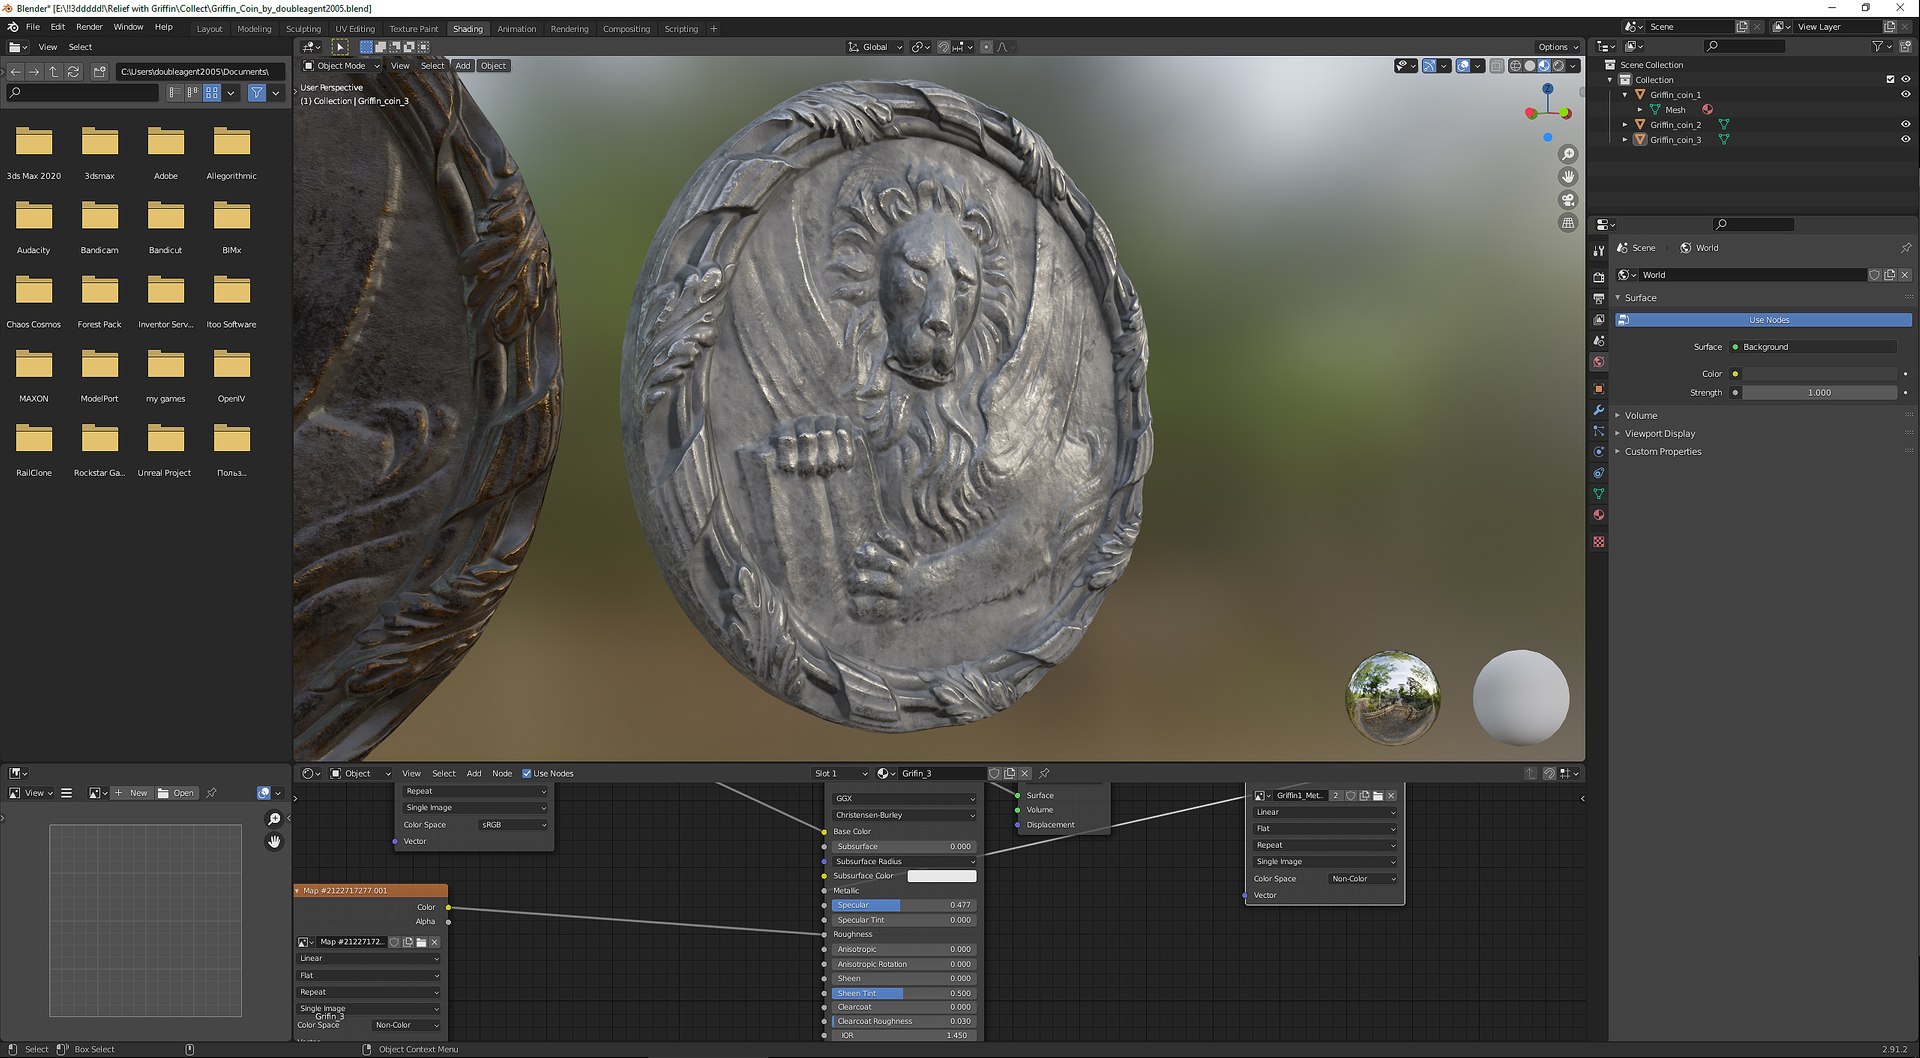1920x1058 pixels.
Task: Open the Color Space sRGB dropdown
Action: pyautogui.click(x=514, y=825)
